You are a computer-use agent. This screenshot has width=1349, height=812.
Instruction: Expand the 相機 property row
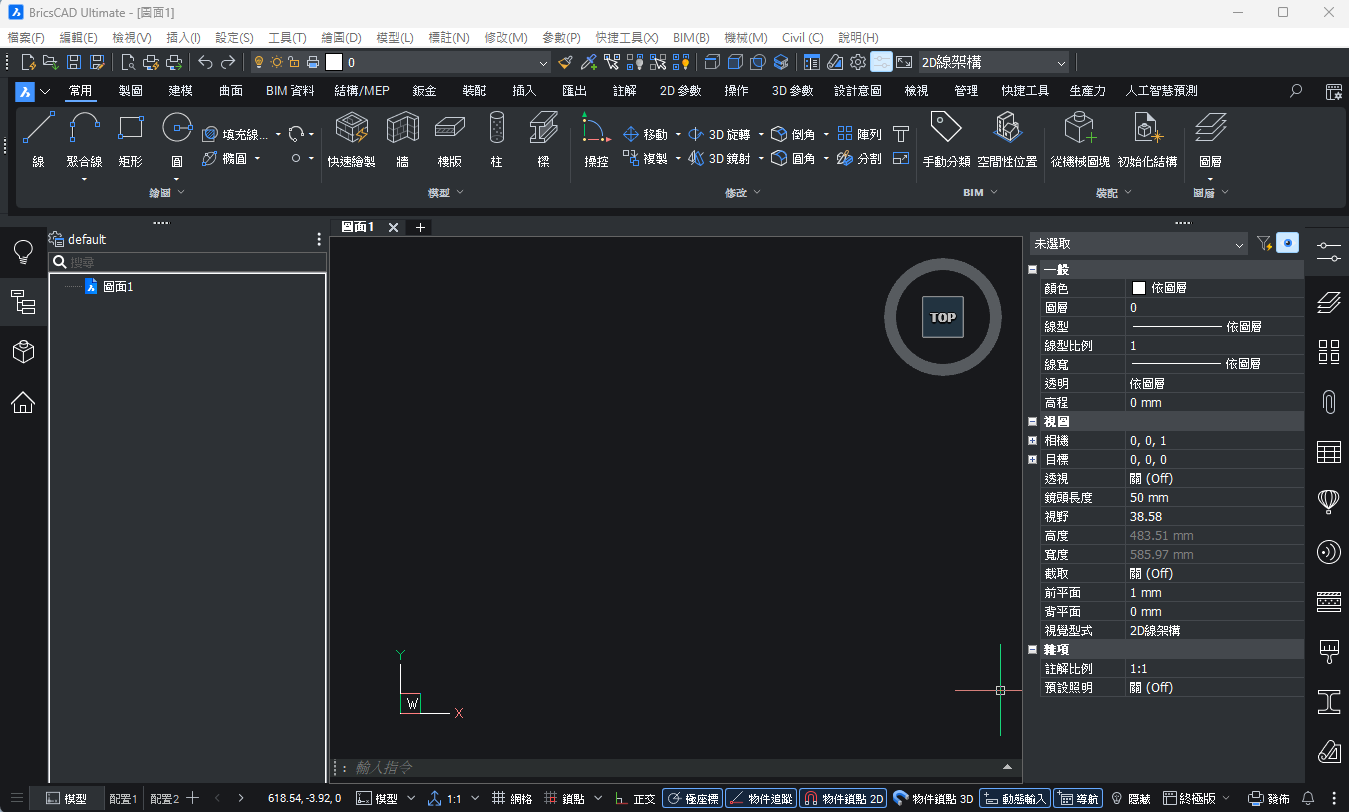(x=1033, y=441)
